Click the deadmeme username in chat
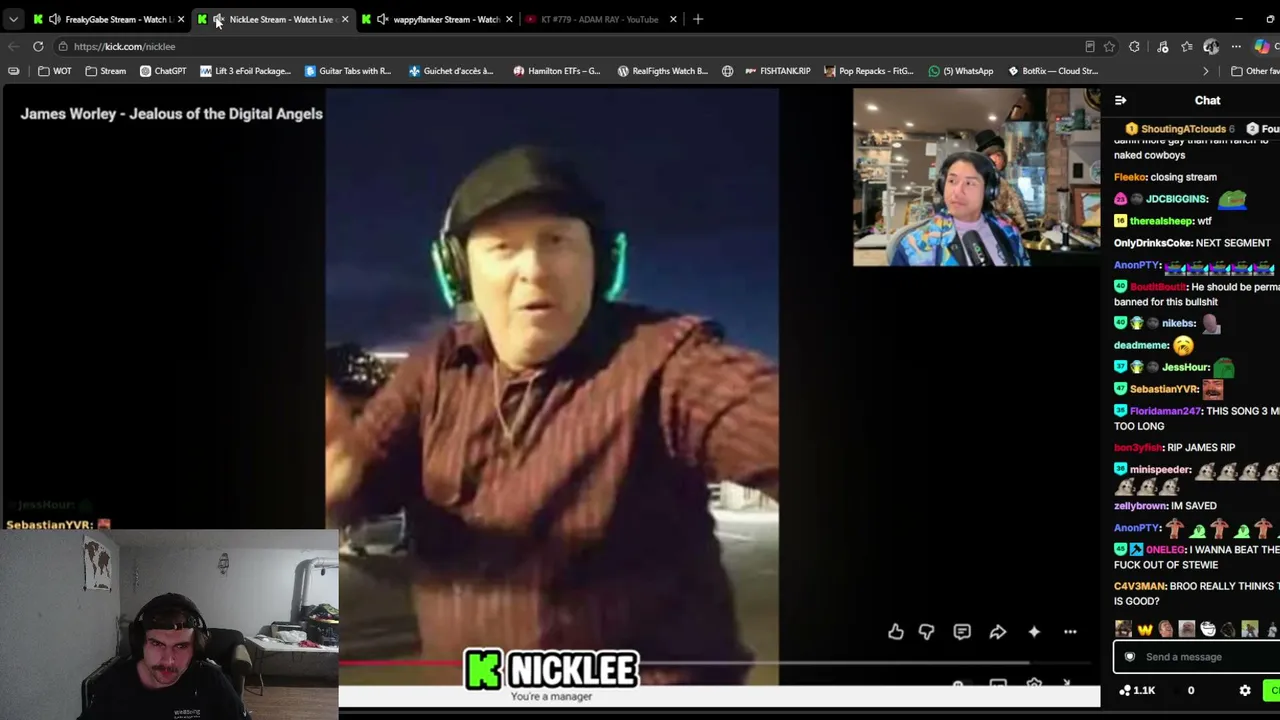Image resolution: width=1280 pixels, height=720 pixels. (1141, 345)
